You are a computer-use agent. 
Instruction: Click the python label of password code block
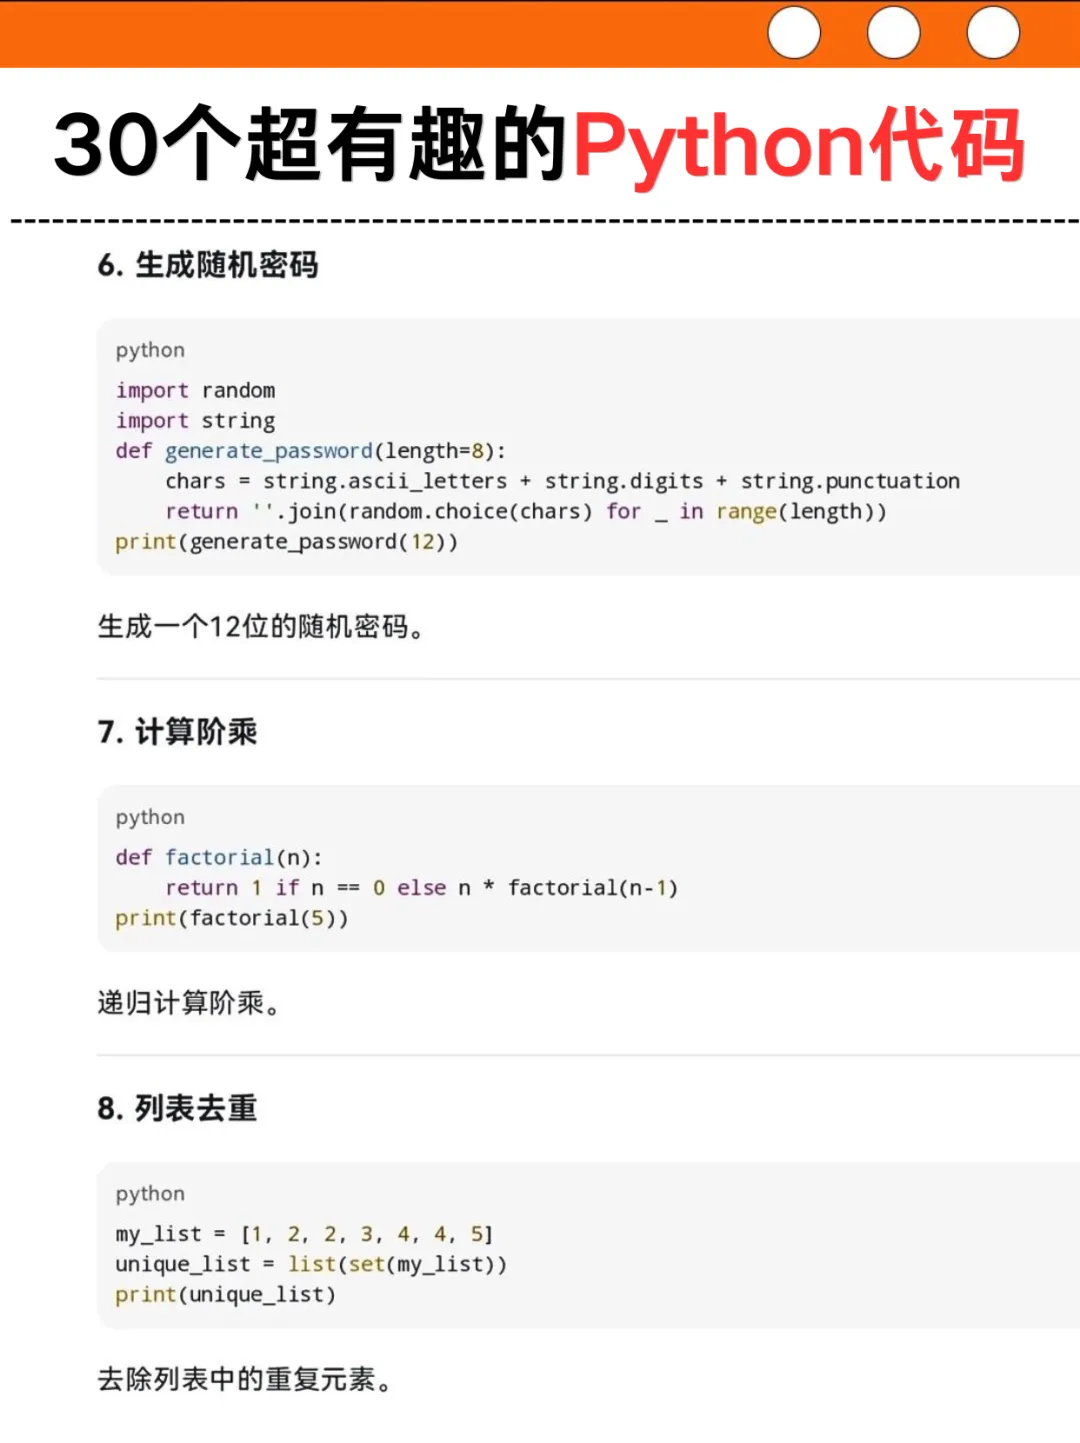150,351
